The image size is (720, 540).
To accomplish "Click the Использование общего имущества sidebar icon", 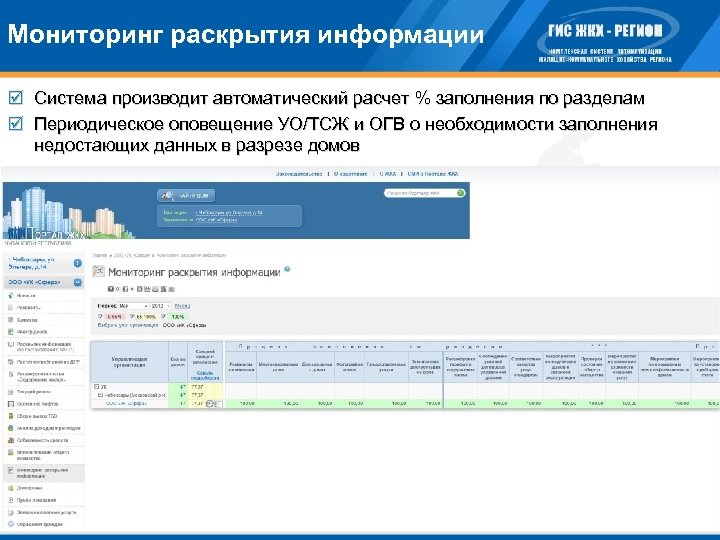I will [x=11, y=453].
